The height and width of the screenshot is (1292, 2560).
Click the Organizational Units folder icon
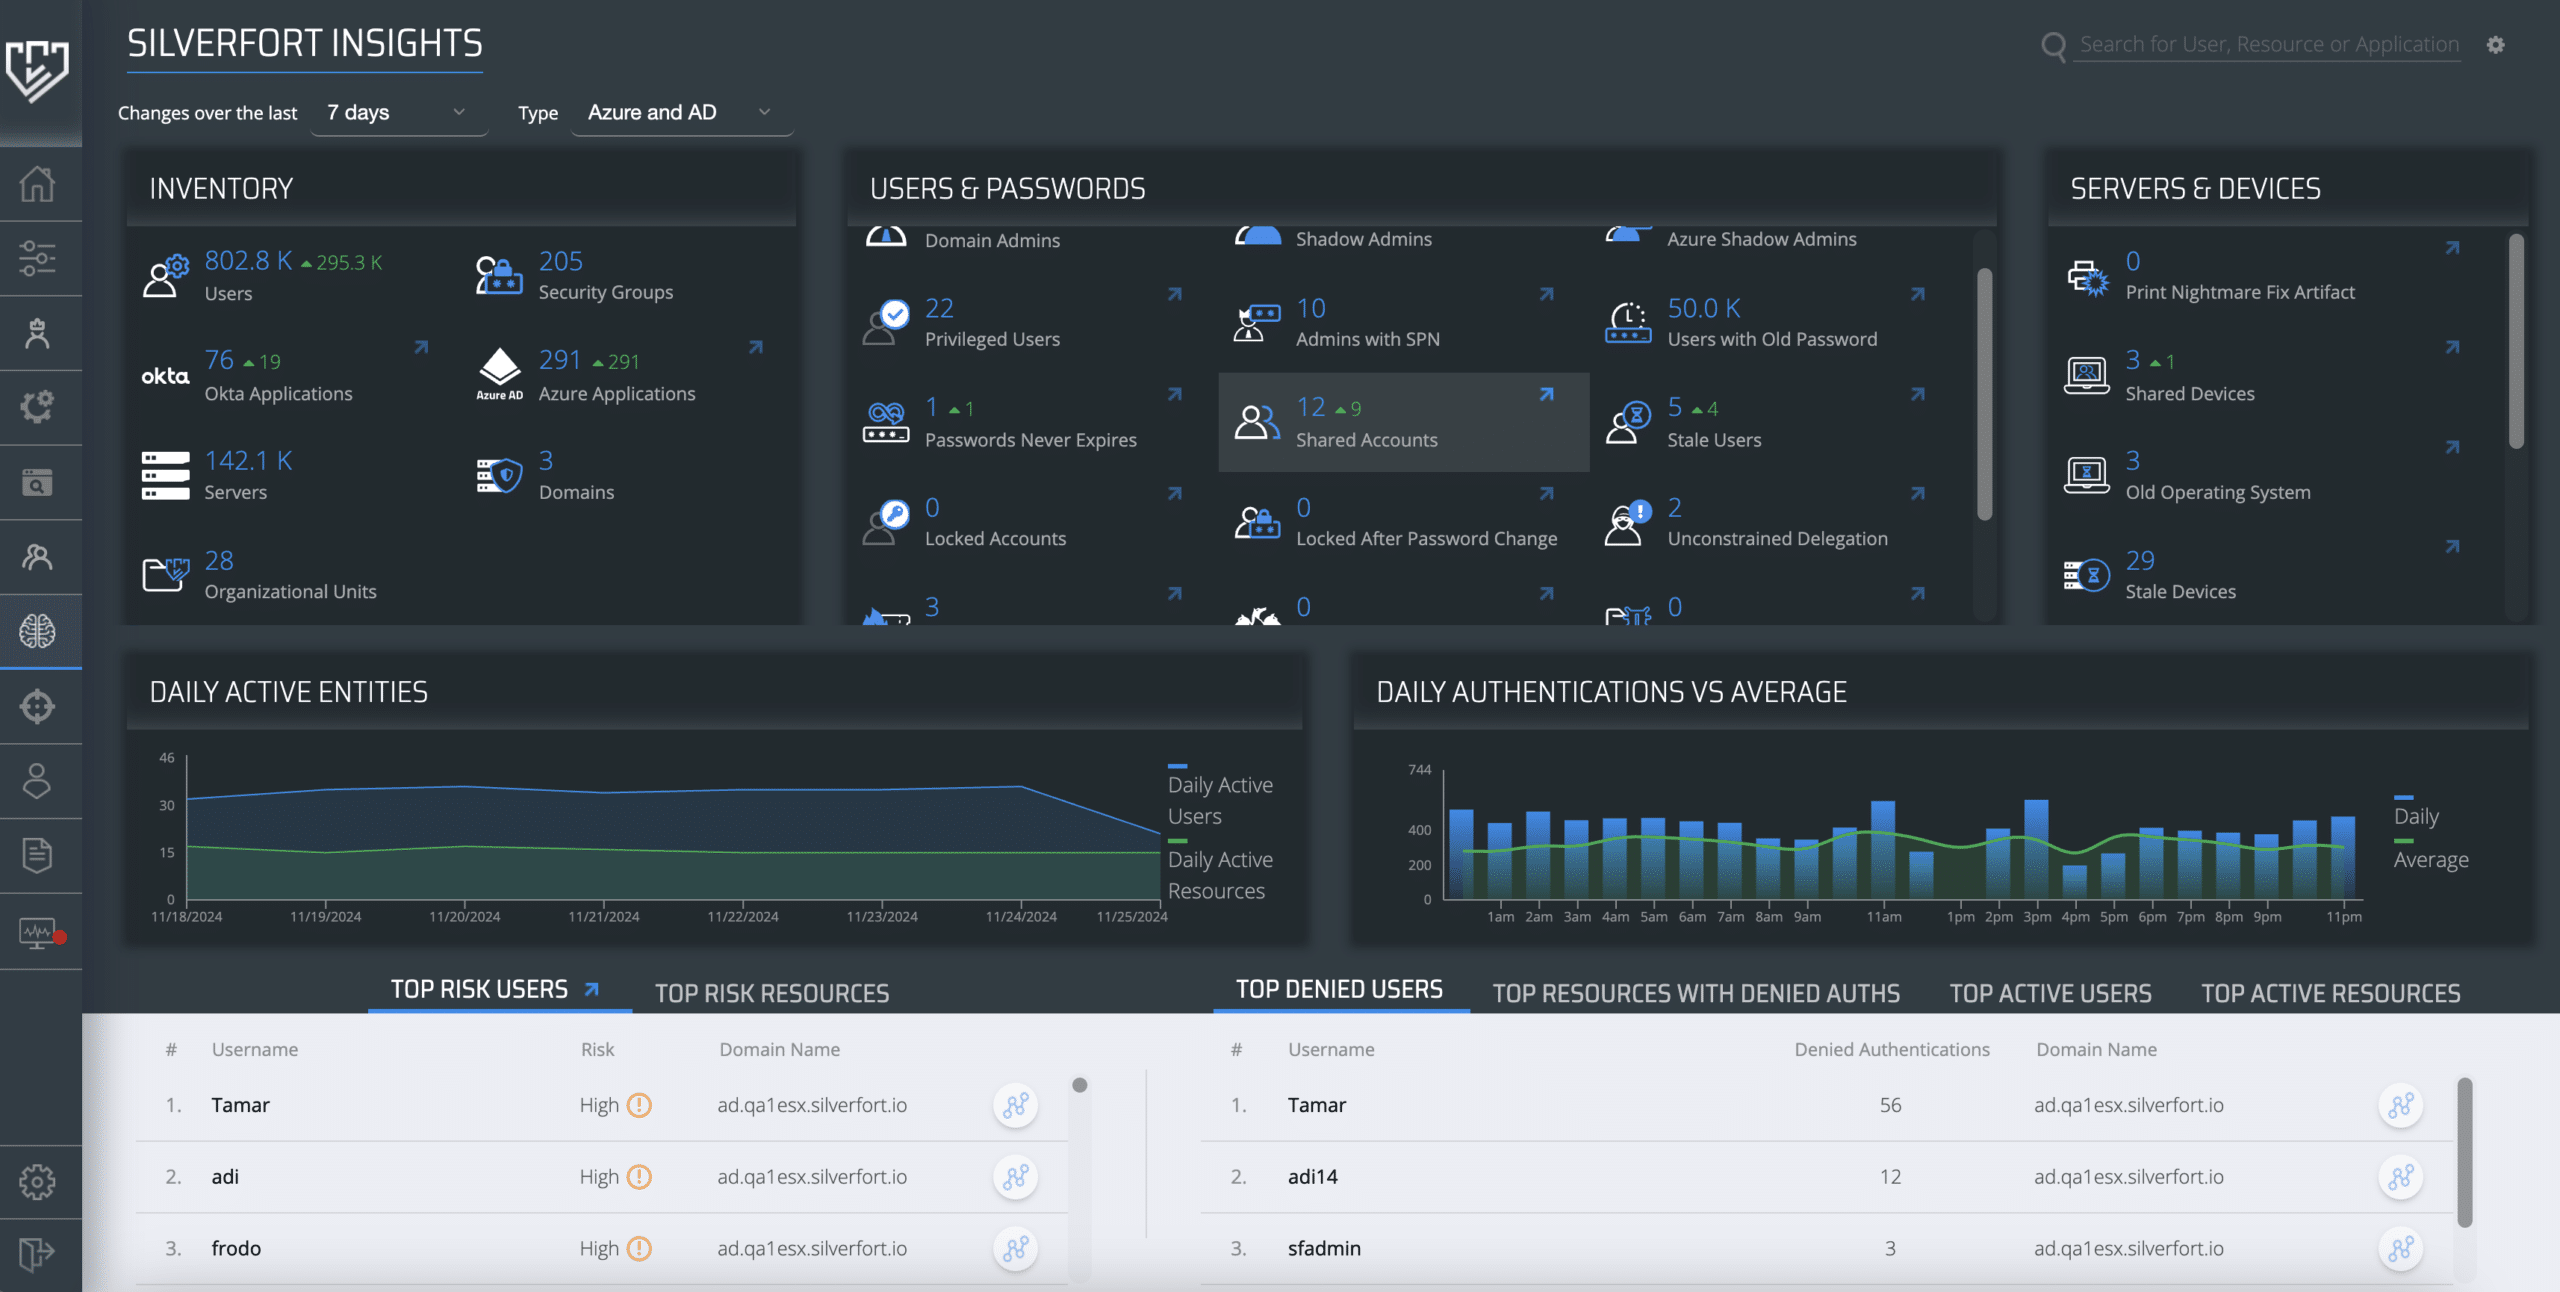click(x=165, y=575)
